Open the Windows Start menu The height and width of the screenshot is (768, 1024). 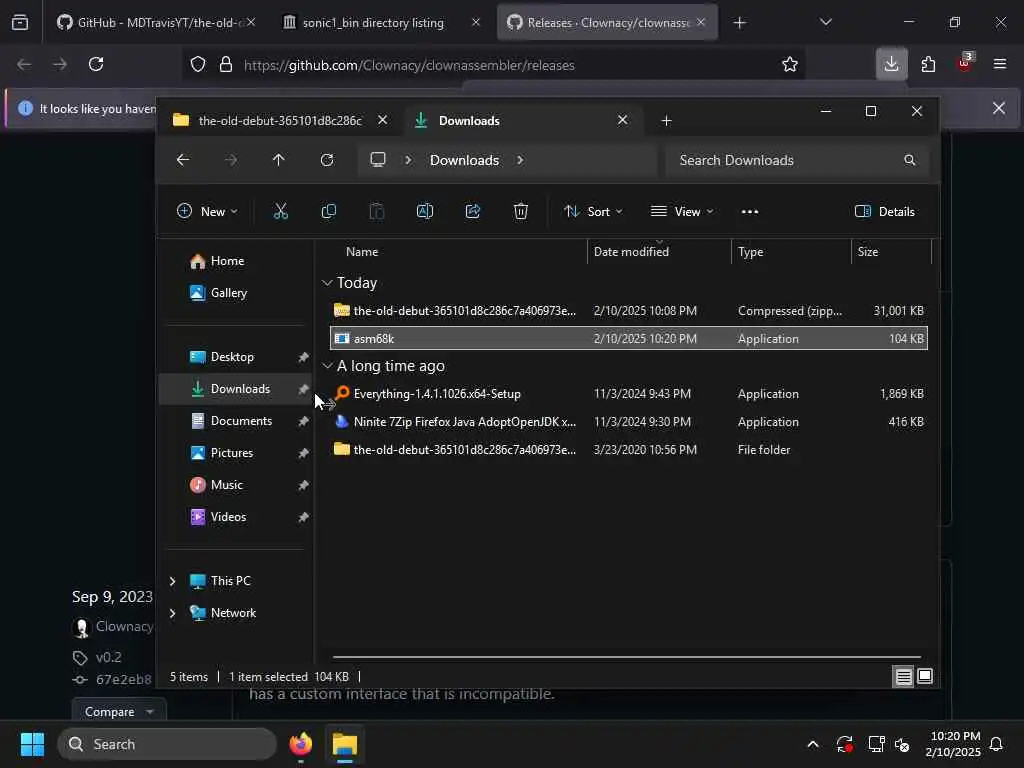(x=32, y=744)
